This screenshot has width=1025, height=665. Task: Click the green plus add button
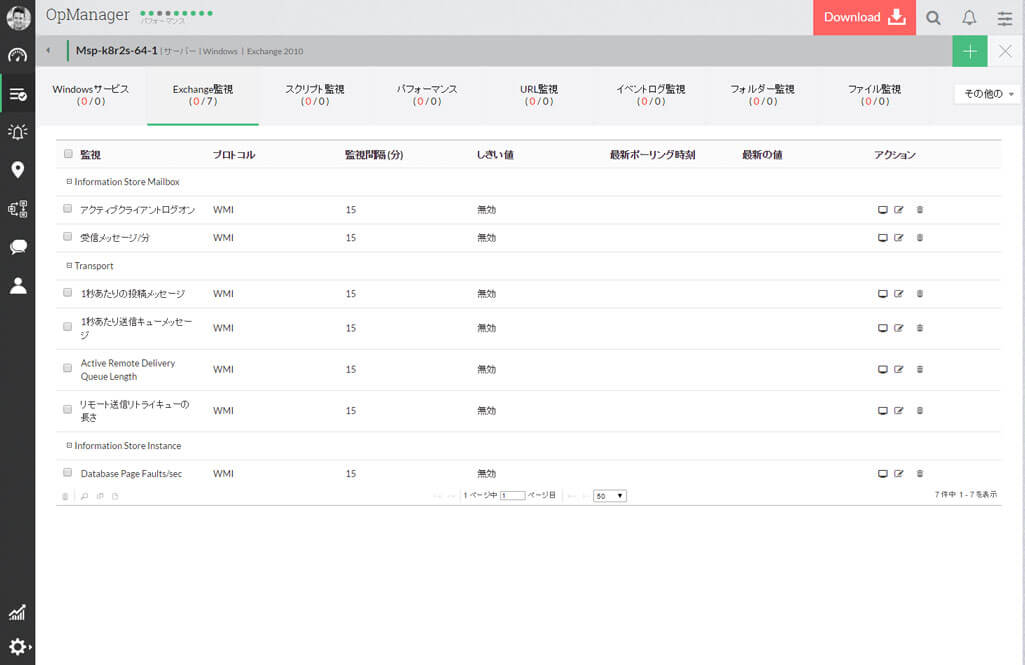pos(969,51)
